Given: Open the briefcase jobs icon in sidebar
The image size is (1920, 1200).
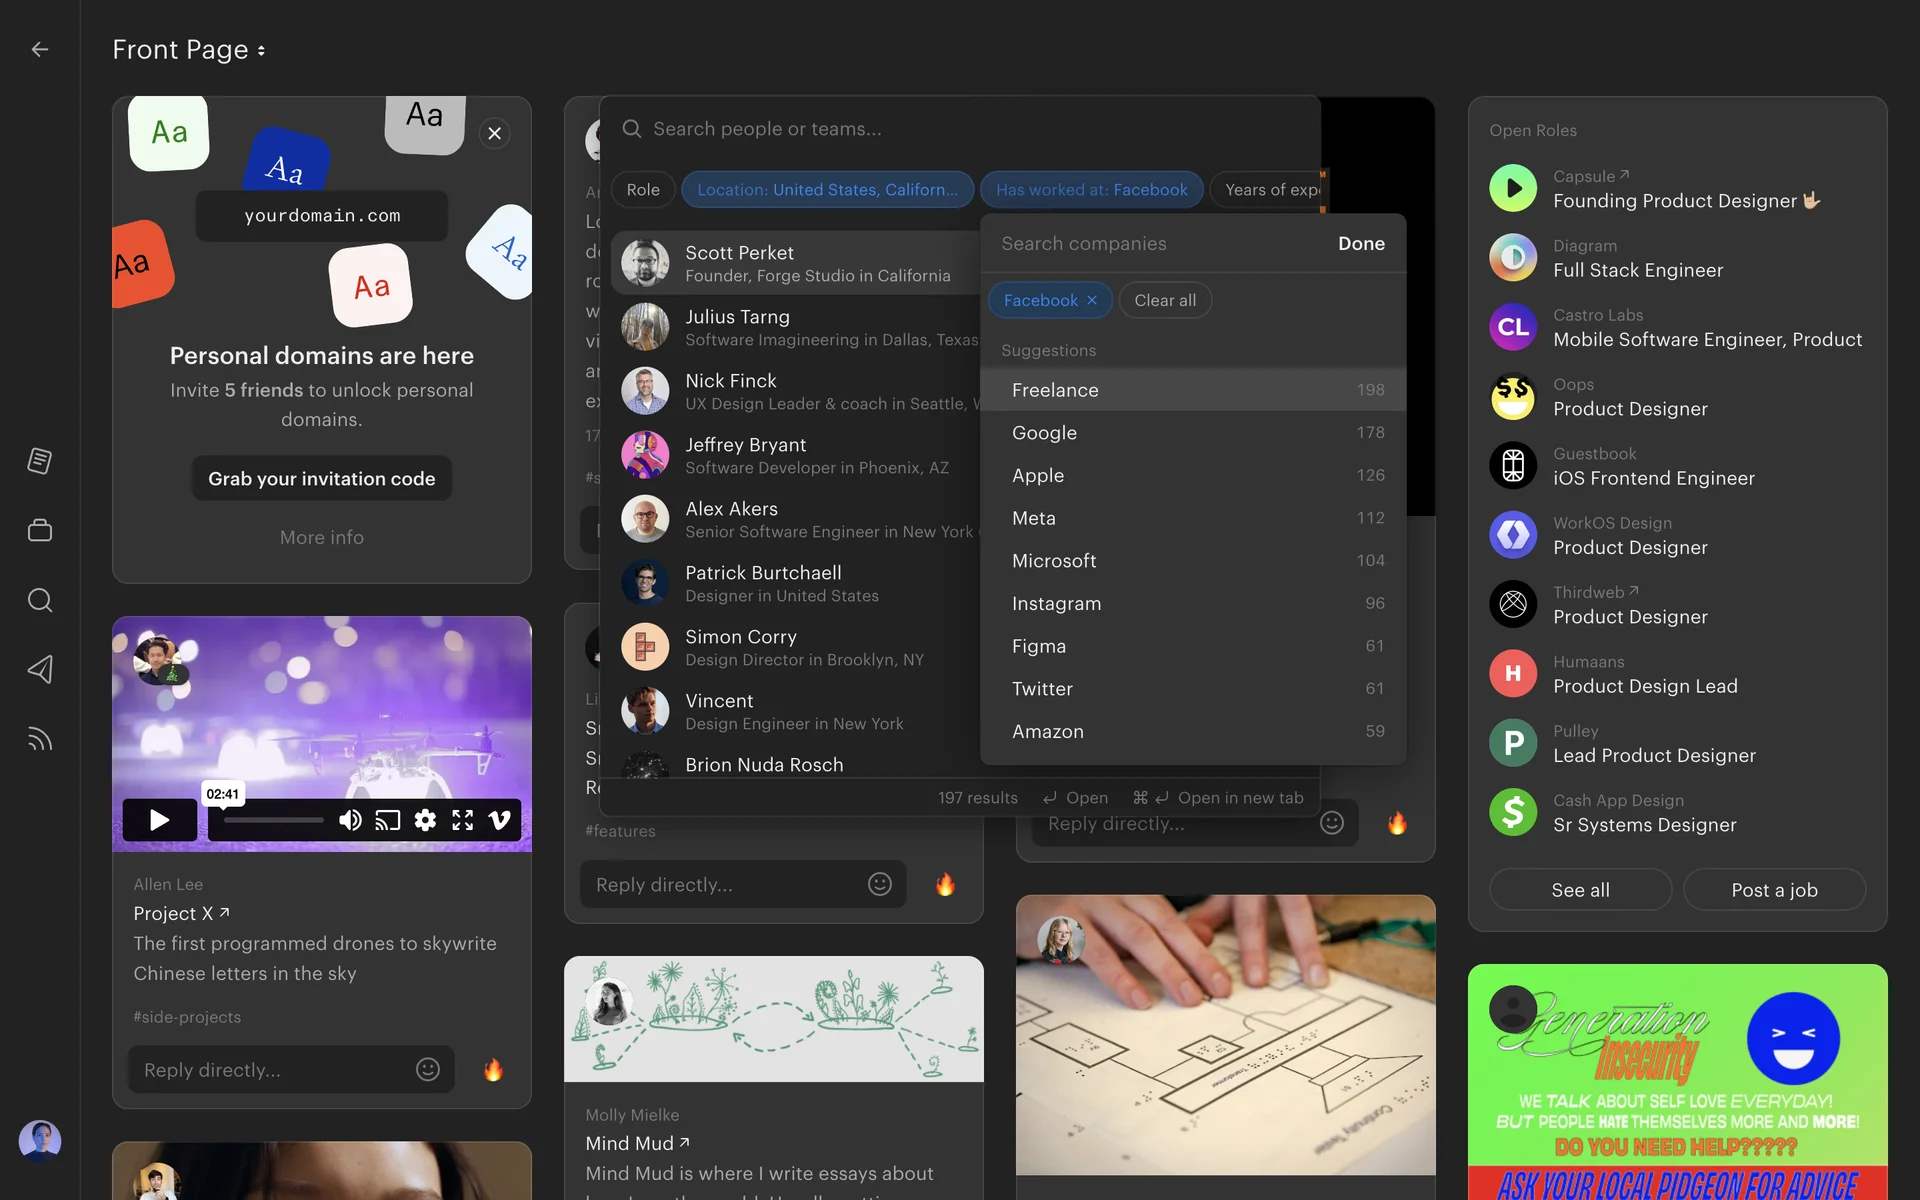Looking at the screenshot, I should pos(40,530).
